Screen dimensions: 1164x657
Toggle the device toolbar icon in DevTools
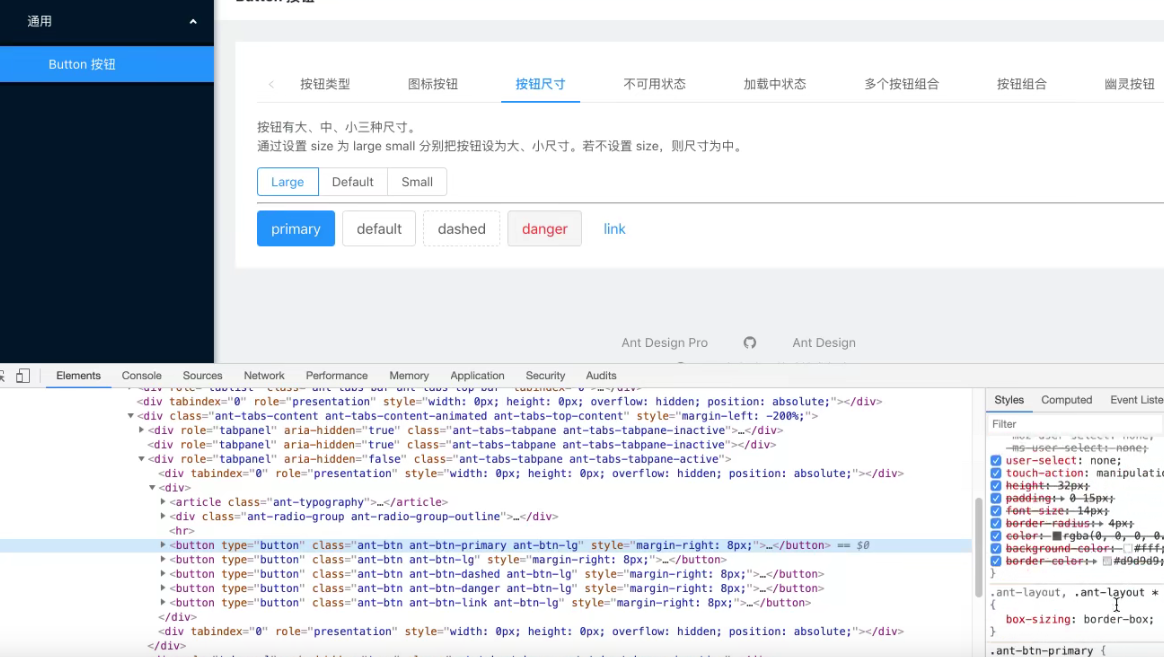23,376
